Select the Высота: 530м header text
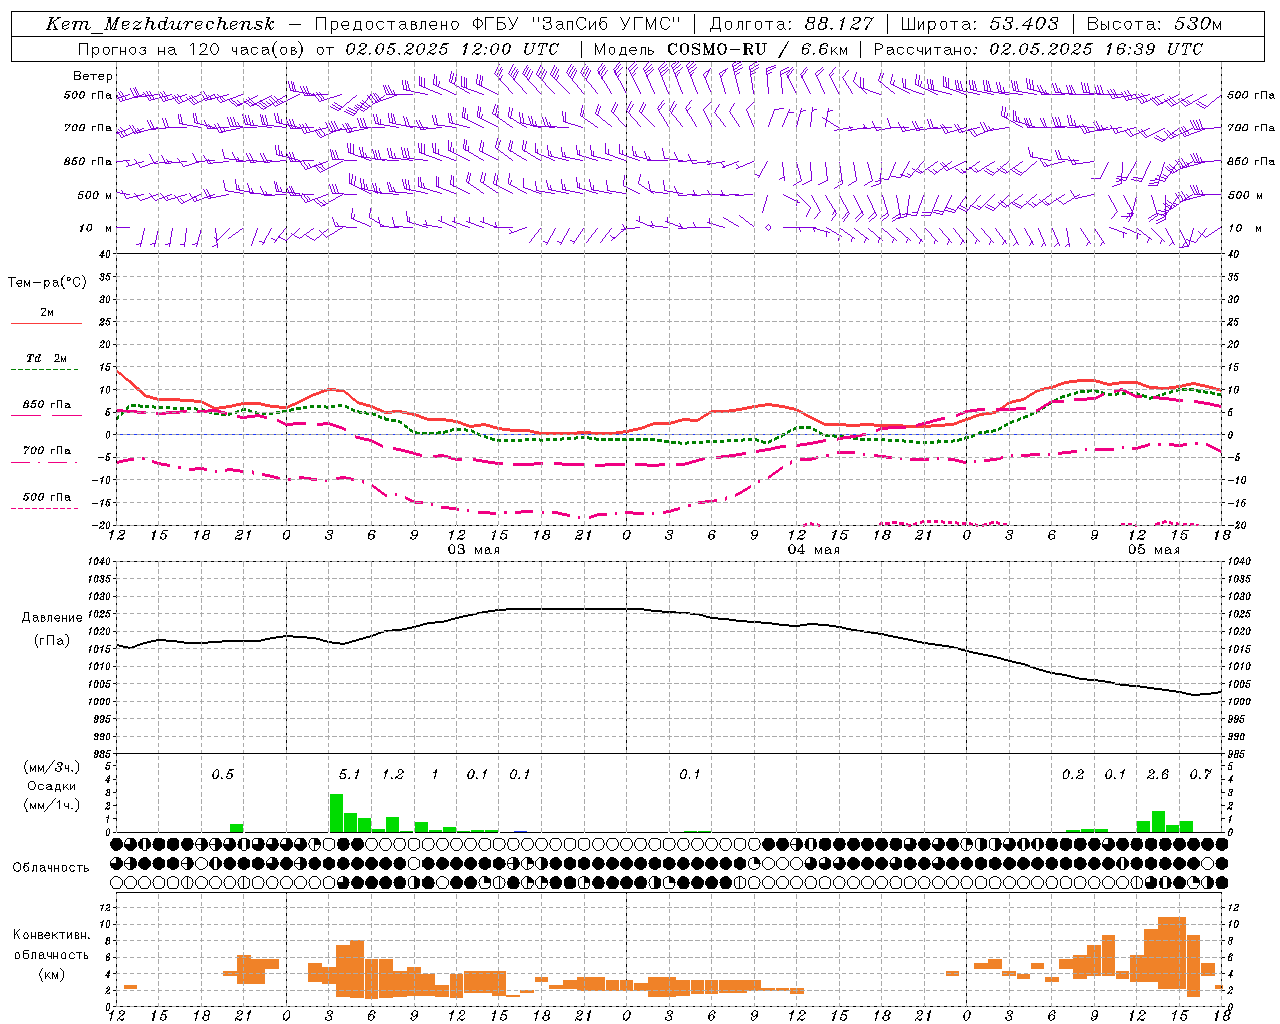The width and height of the screenshot is (1280, 1024). pyautogui.click(x=1154, y=24)
